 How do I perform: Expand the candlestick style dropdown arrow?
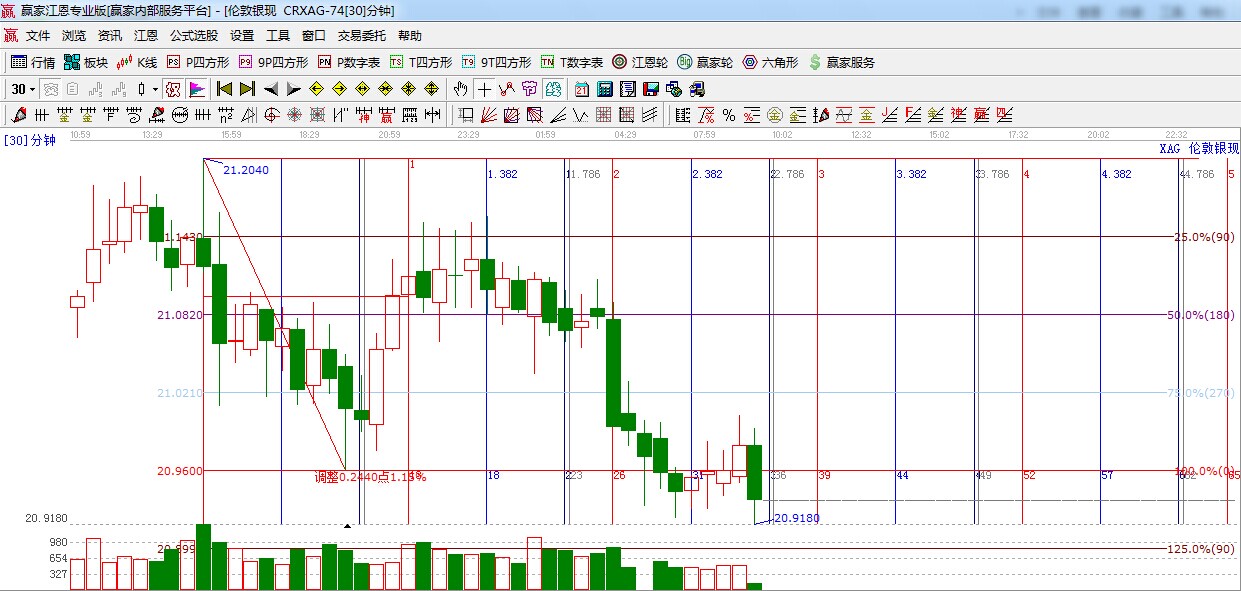155,89
